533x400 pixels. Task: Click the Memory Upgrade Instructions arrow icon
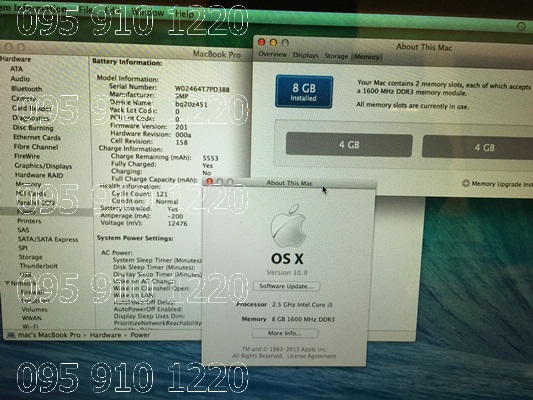click(465, 184)
